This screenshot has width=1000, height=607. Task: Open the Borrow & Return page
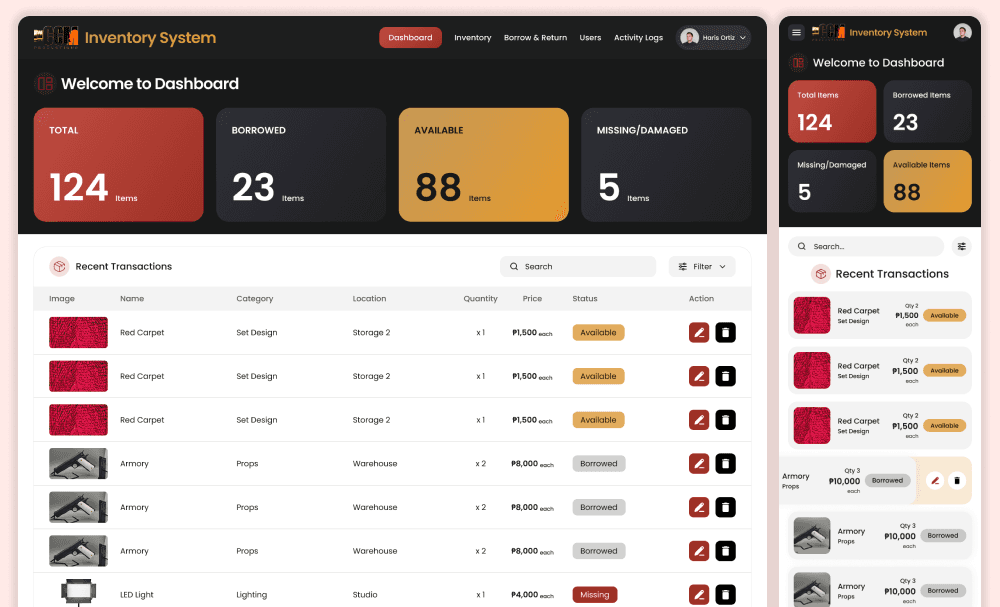535,38
